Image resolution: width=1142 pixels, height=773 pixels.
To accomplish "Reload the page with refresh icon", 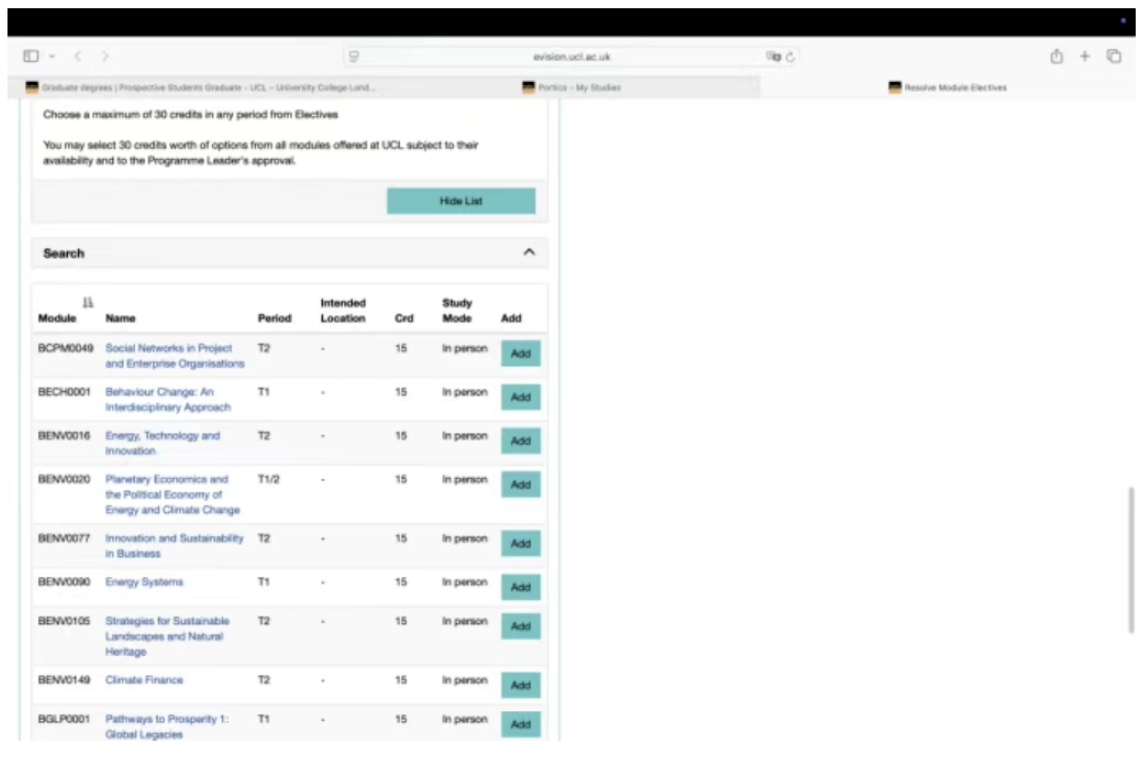I will click(790, 57).
